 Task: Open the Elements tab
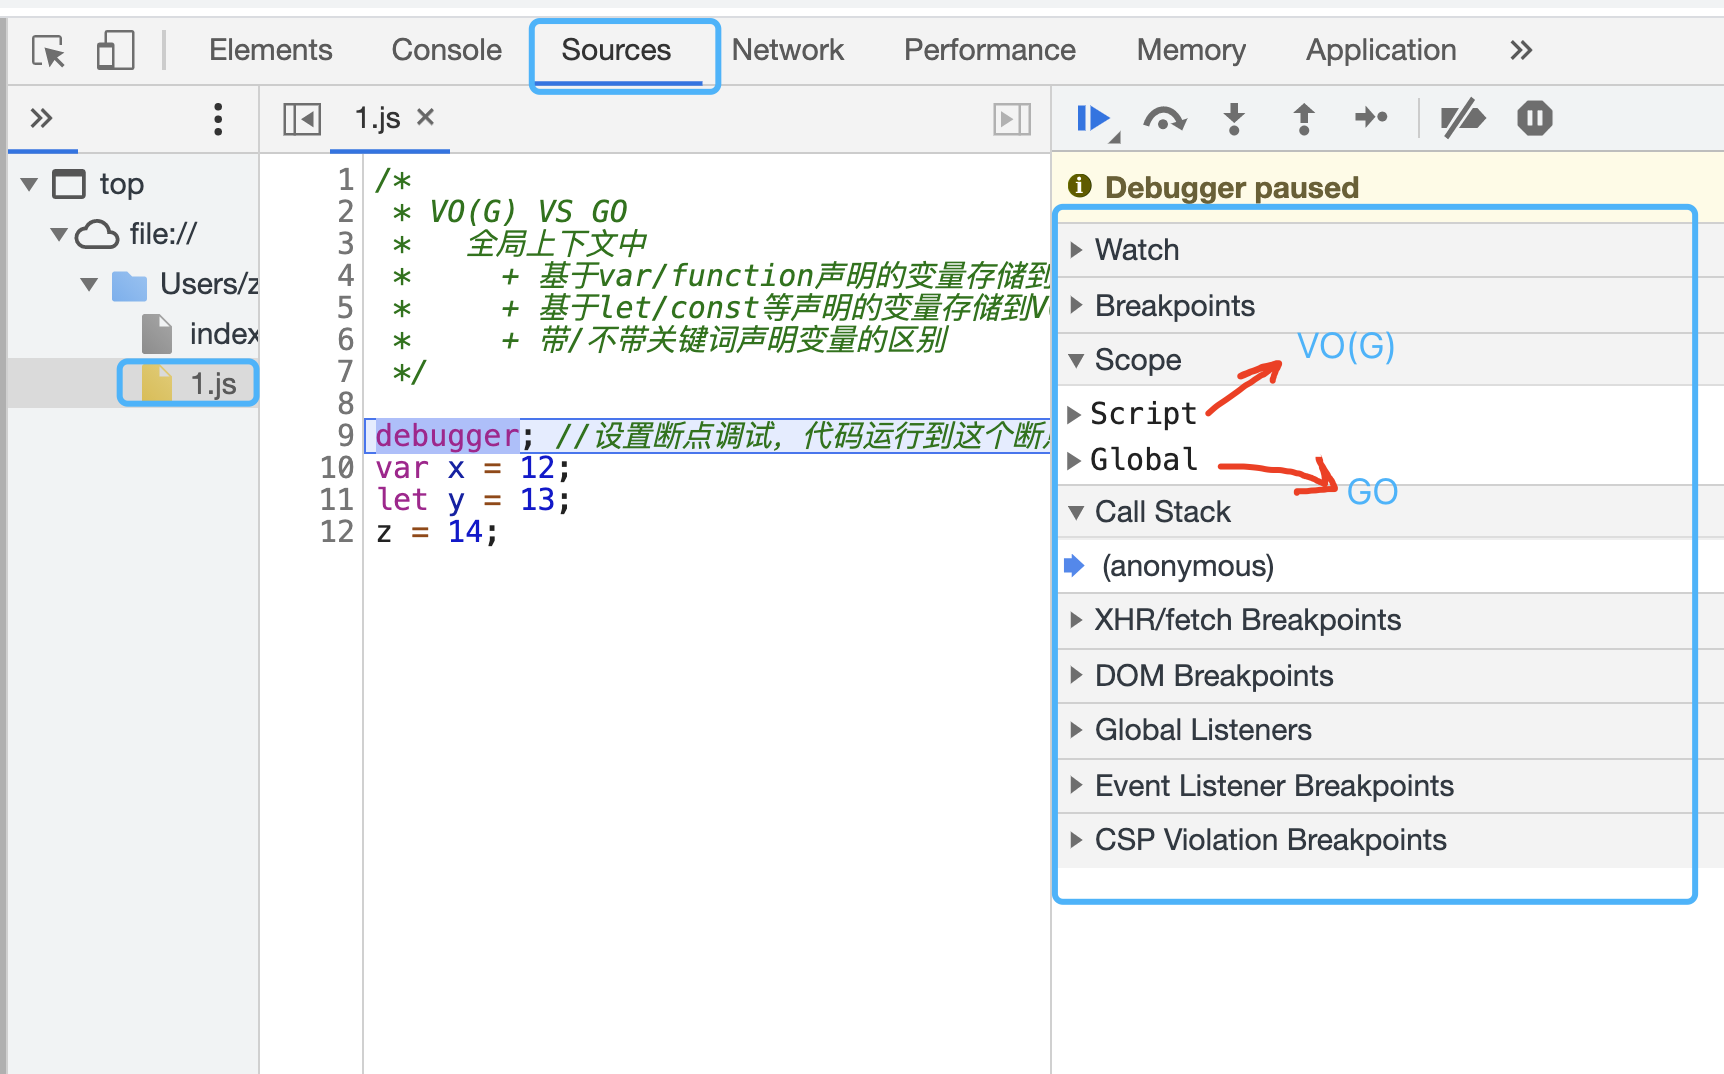pyautogui.click(x=270, y=50)
